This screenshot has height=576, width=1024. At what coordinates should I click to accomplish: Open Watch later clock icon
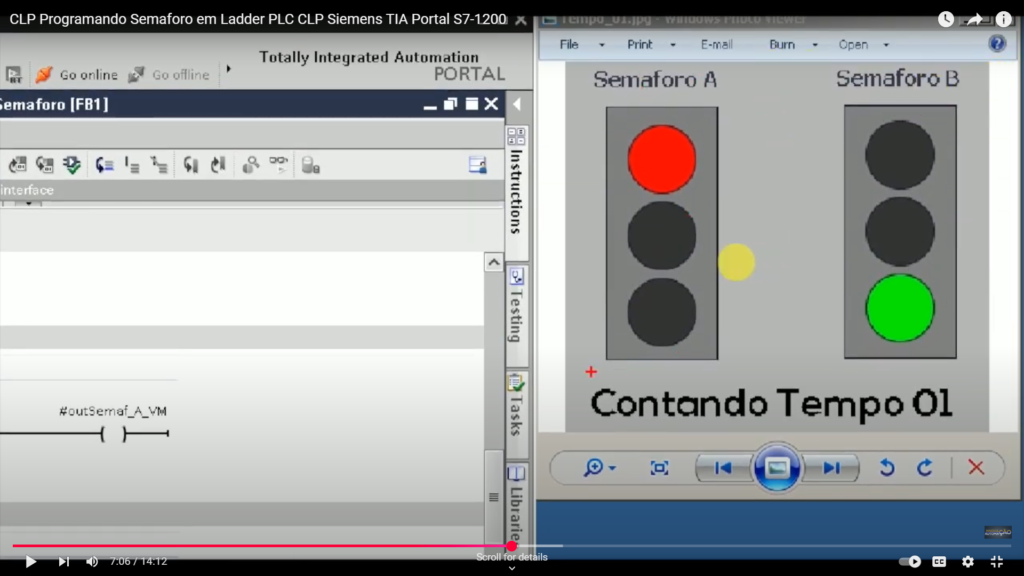pyautogui.click(x=946, y=19)
